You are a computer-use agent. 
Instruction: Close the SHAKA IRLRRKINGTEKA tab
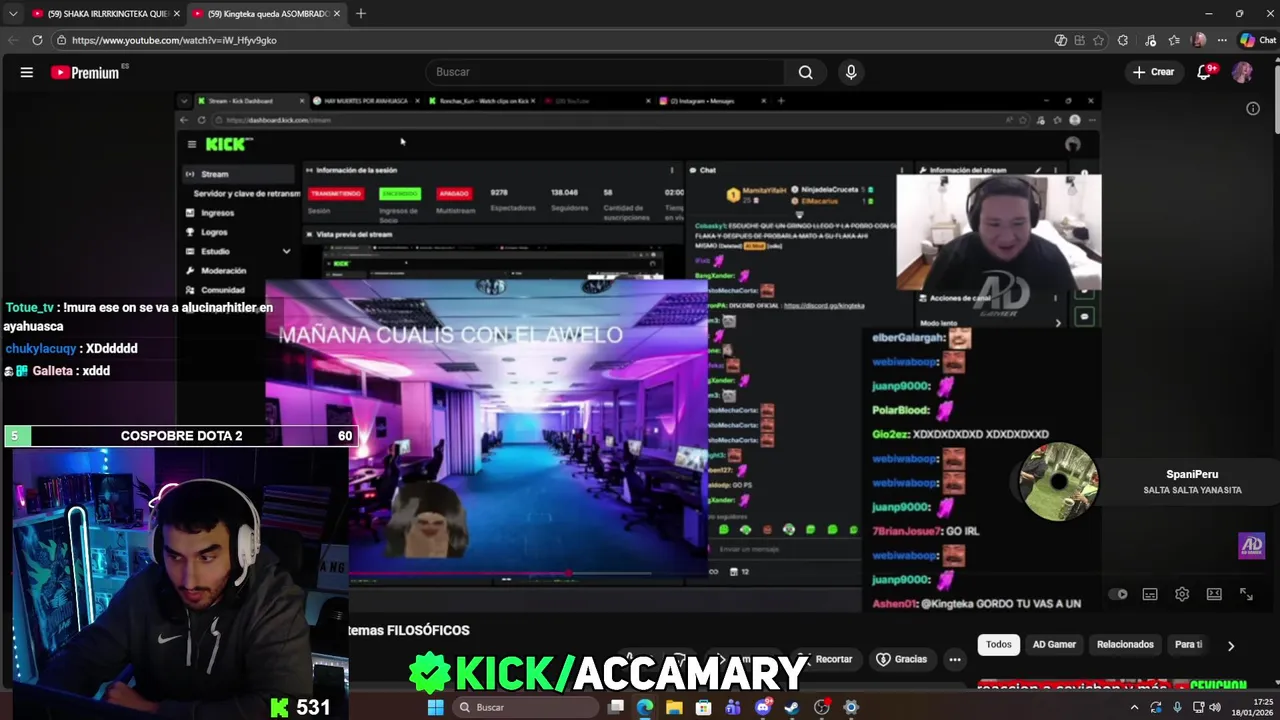[176, 14]
